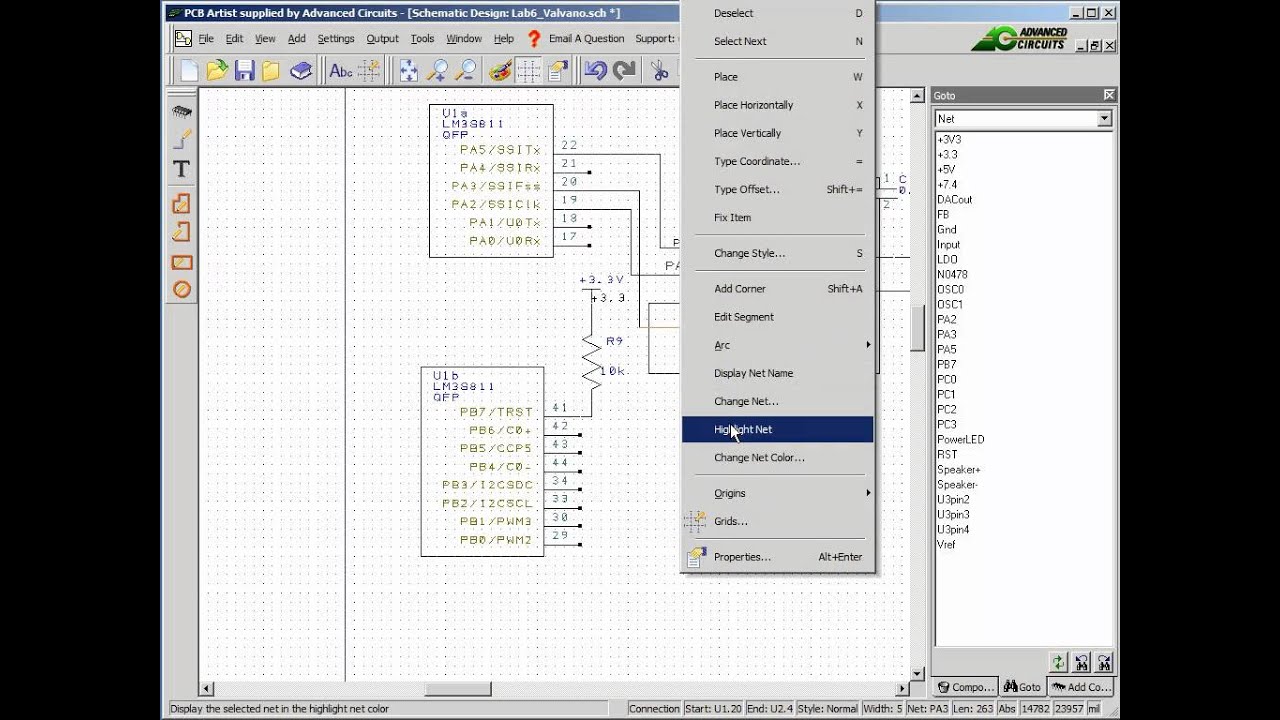Click the horizontal scrollbar thumb

coord(458,689)
